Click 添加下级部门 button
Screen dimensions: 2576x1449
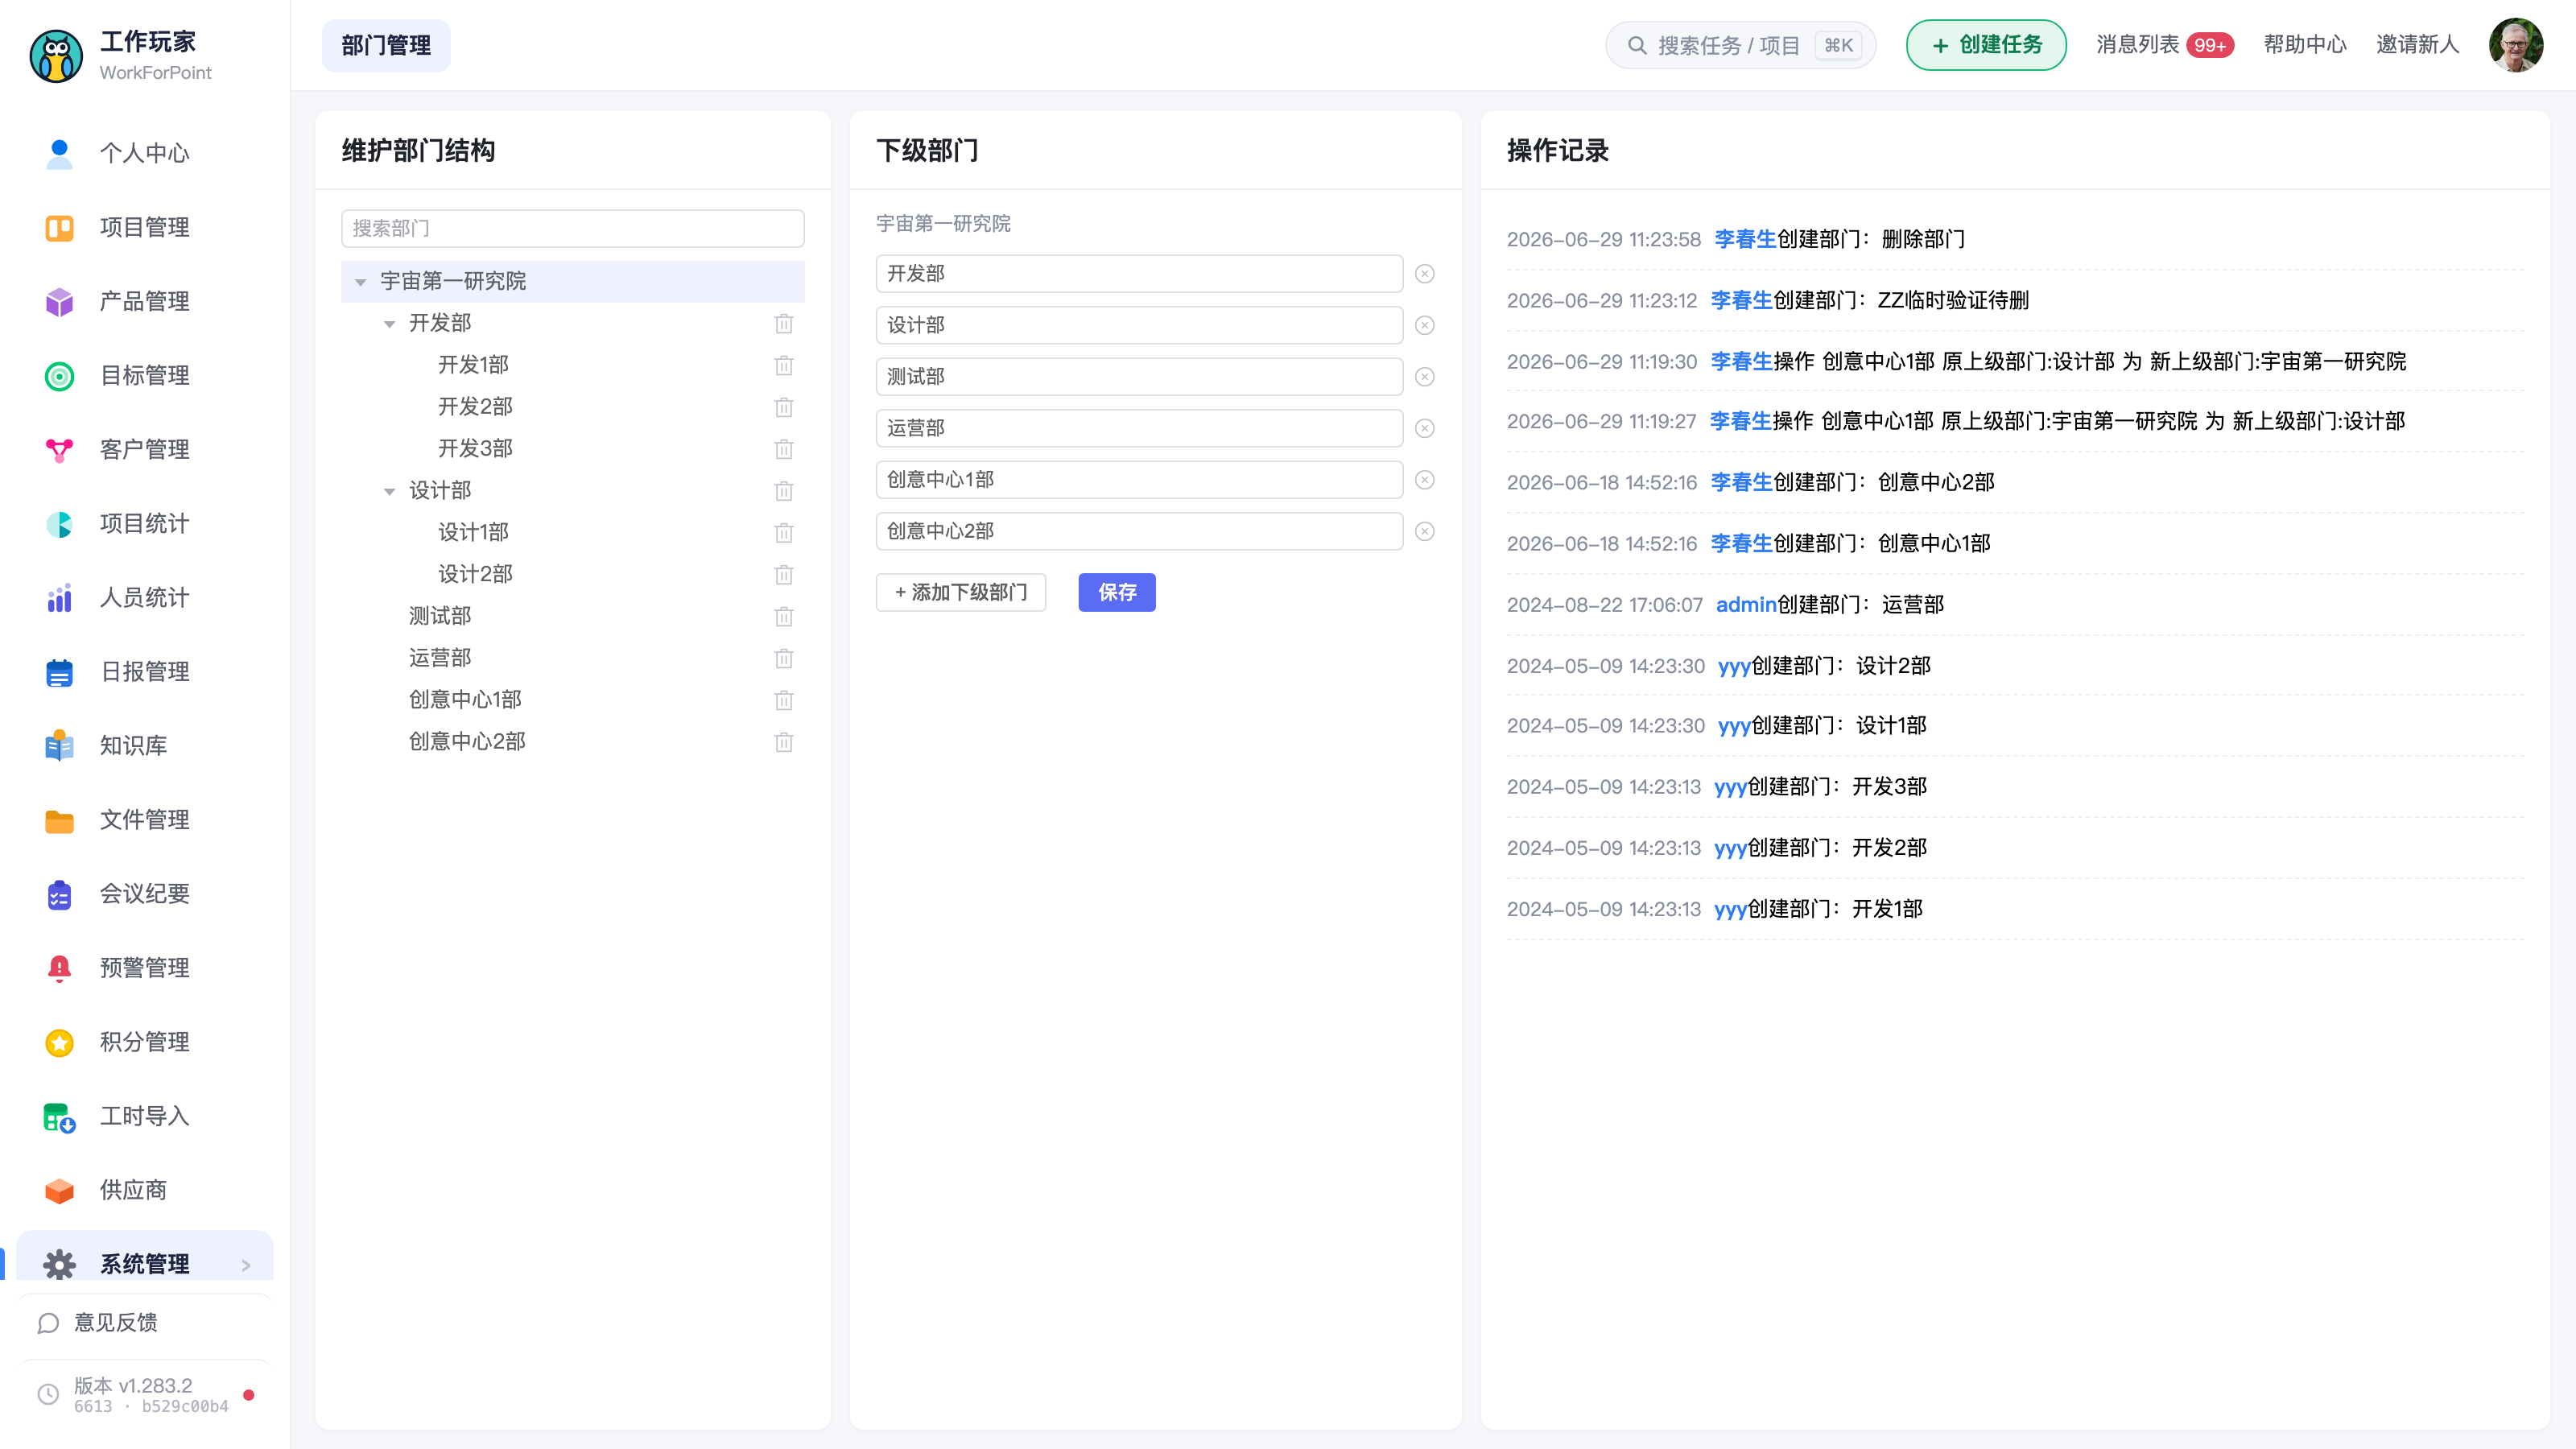pyautogui.click(x=960, y=592)
